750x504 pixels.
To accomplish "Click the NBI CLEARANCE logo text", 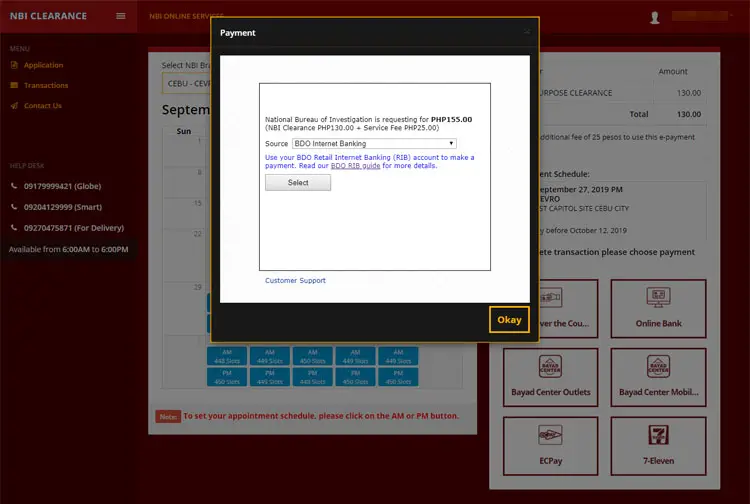I will click(48, 16).
